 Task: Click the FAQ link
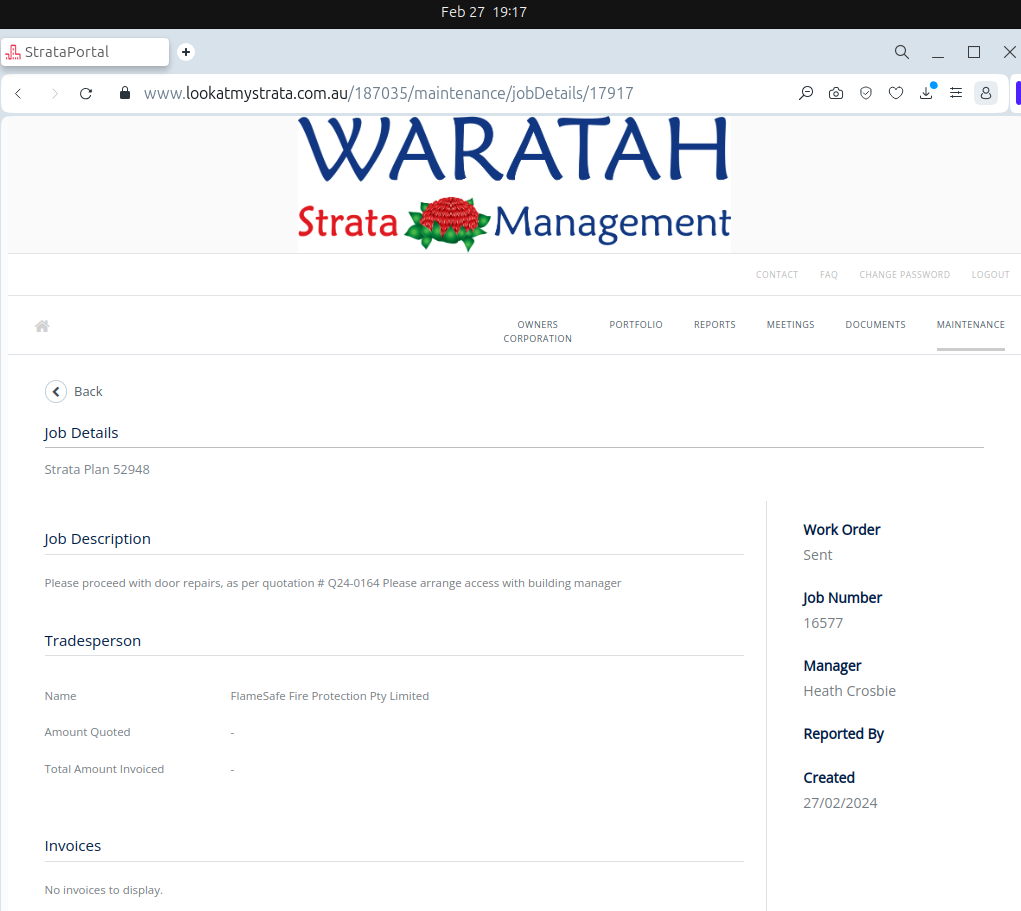(829, 275)
